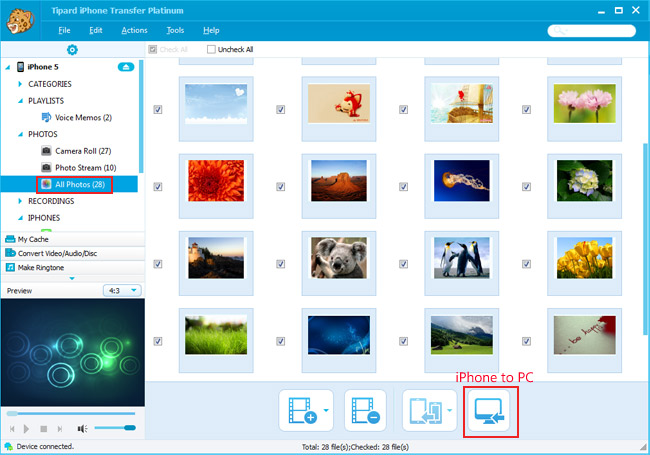Play the preview media
The height and width of the screenshot is (455, 650).
coord(27,428)
